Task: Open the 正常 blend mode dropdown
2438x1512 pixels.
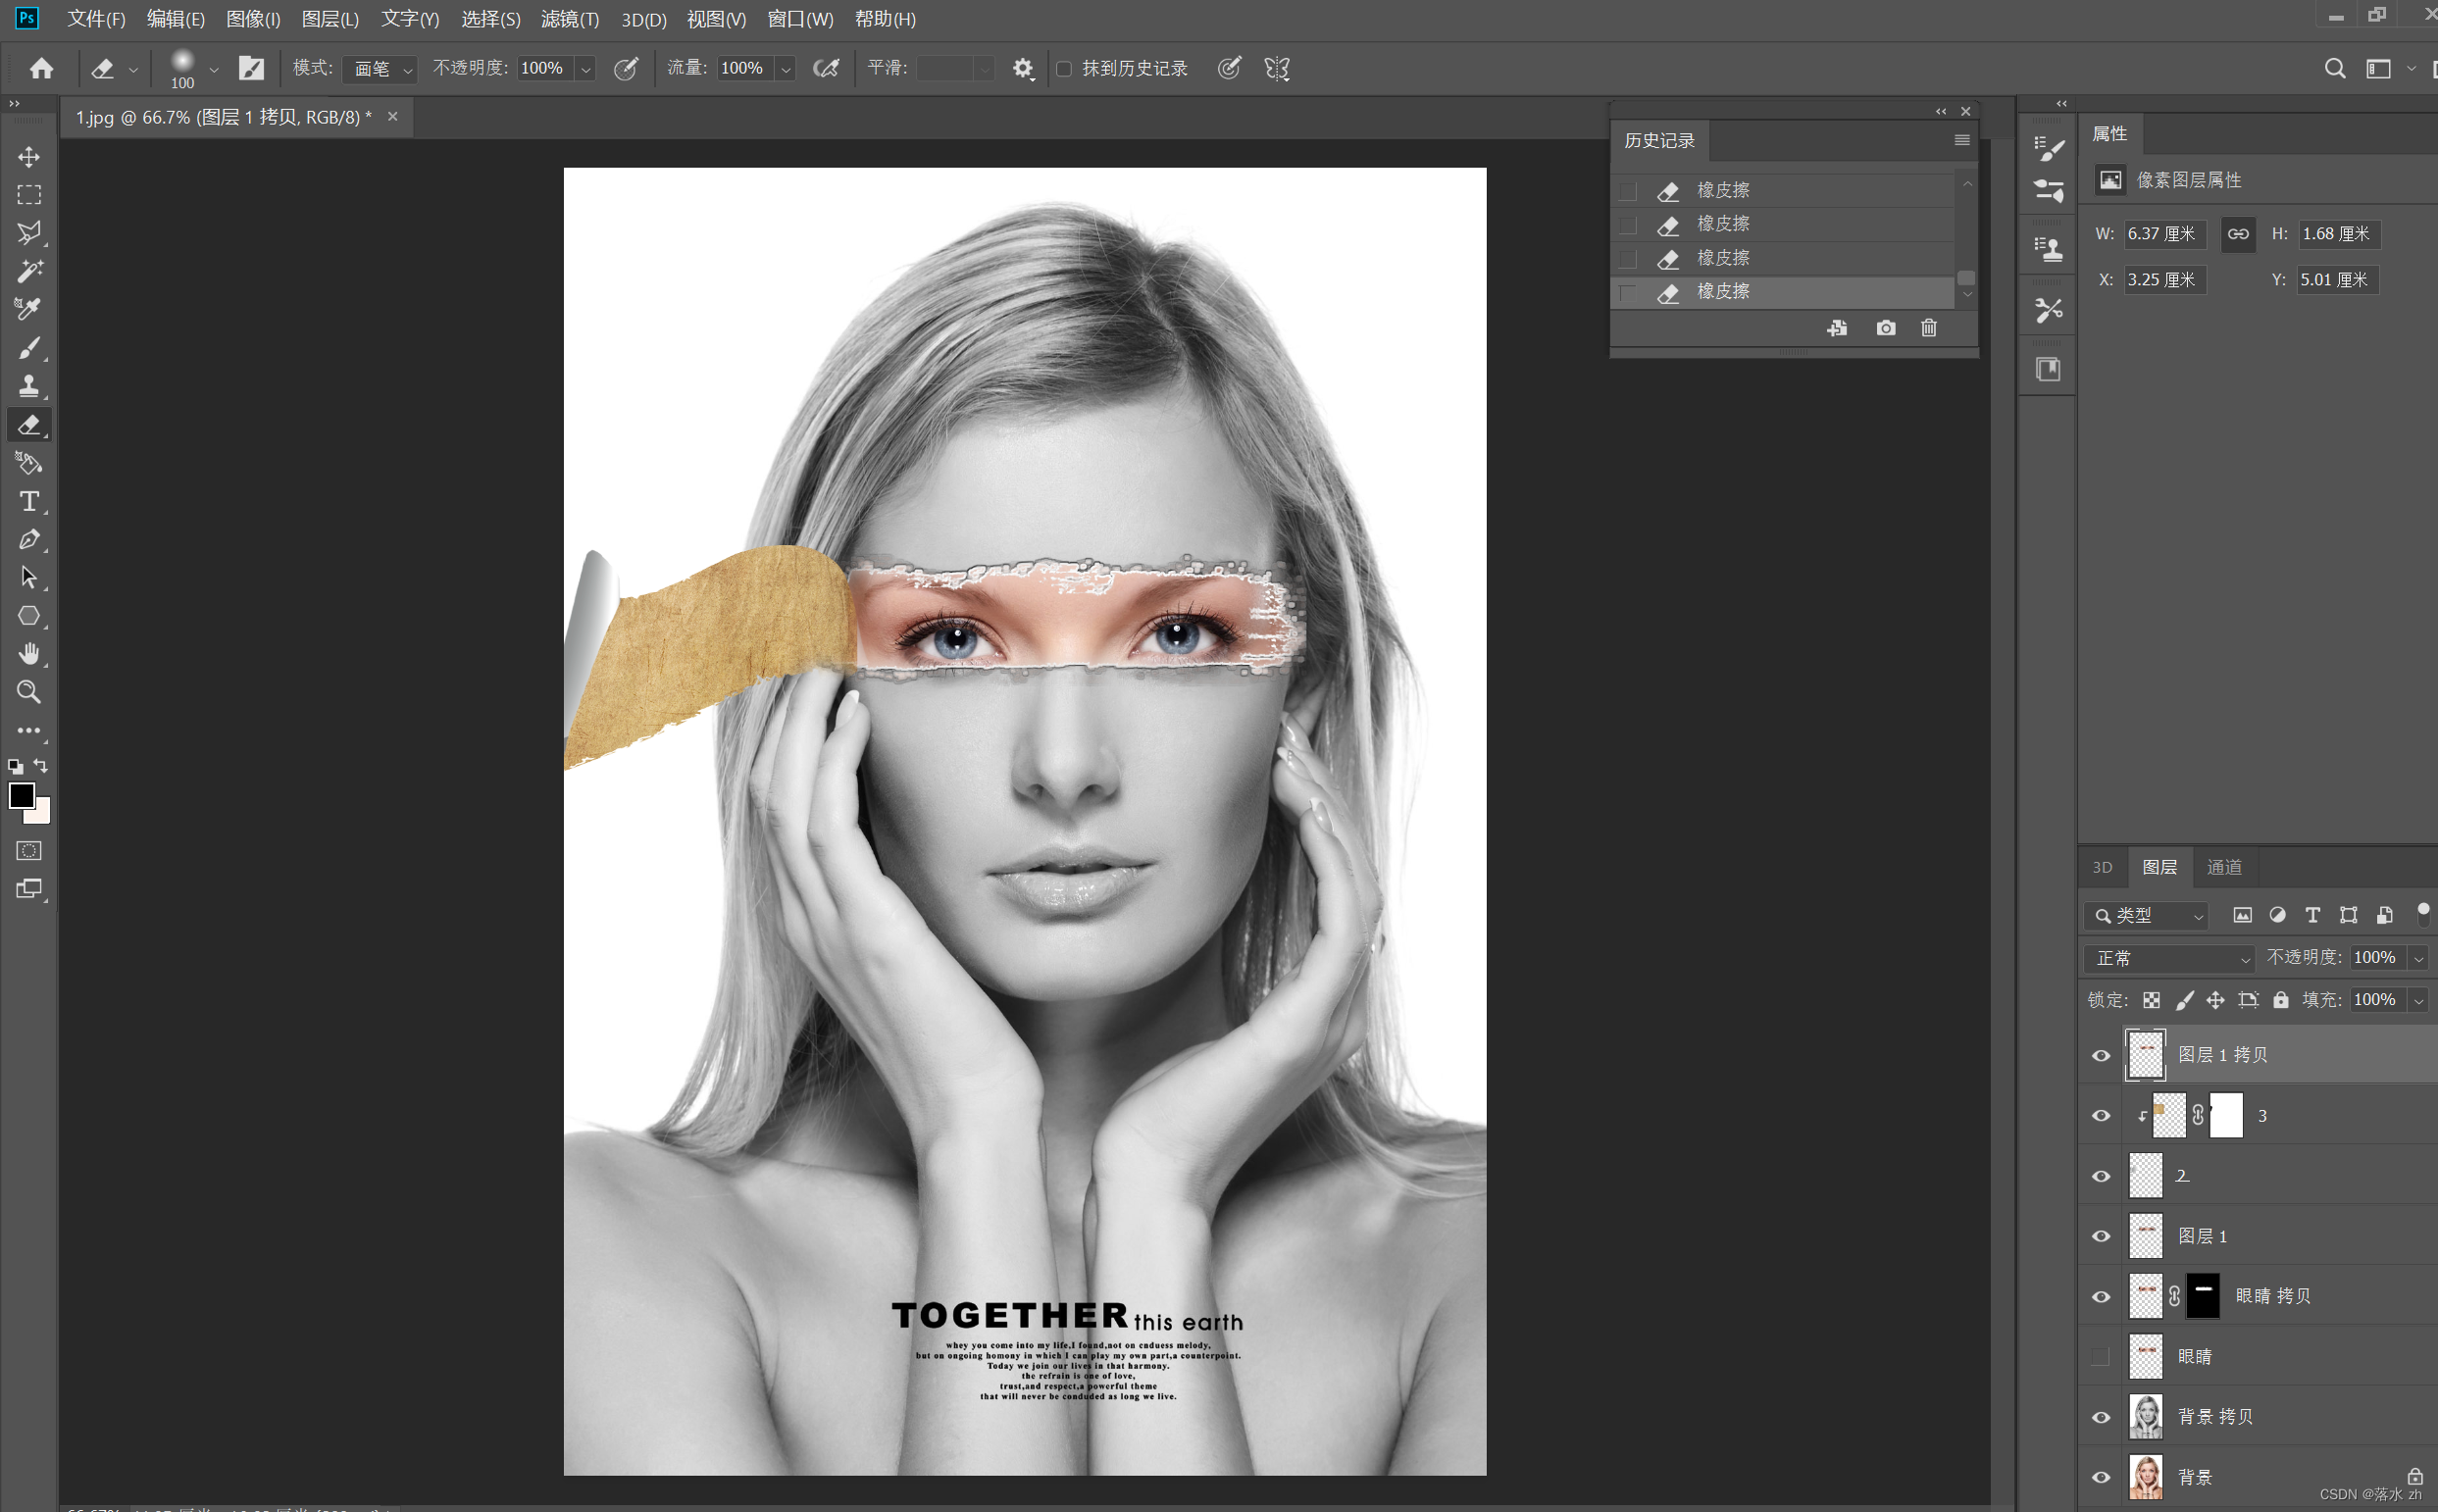Action: pyautogui.click(x=2168, y=958)
